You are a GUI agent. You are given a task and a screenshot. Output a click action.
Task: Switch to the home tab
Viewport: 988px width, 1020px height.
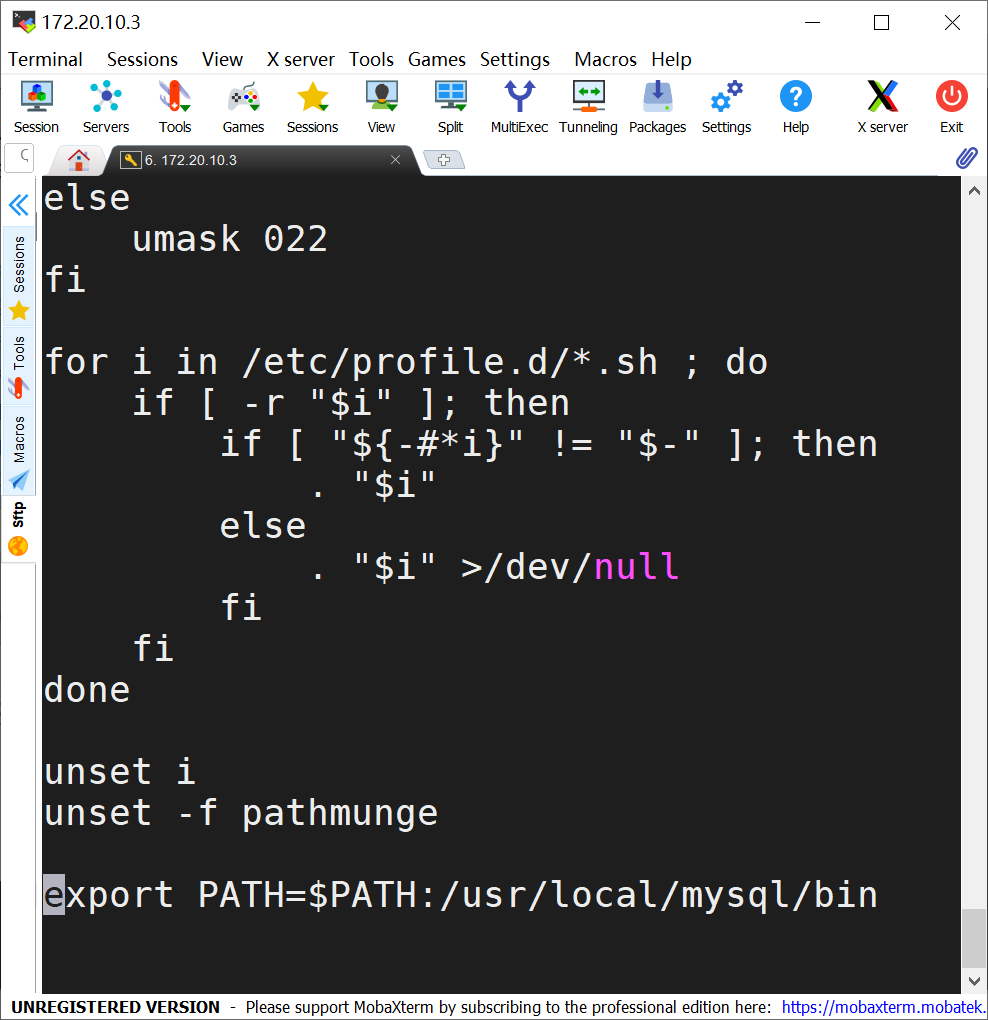click(78, 160)
